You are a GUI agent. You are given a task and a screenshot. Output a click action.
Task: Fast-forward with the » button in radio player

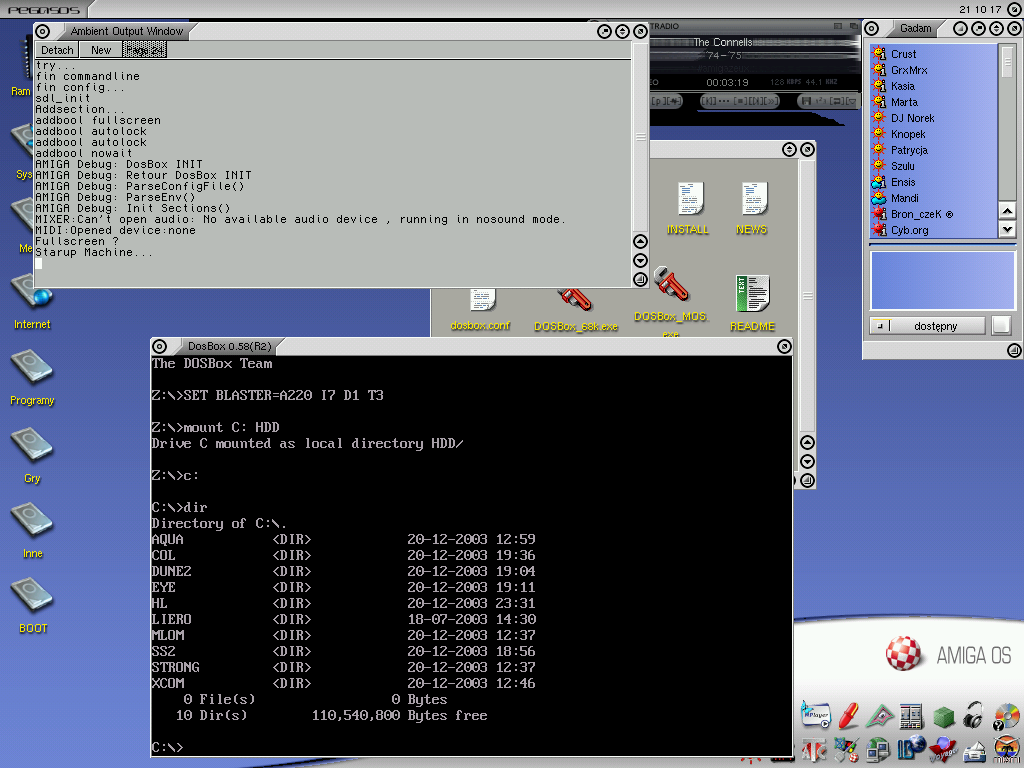point(771,101)
